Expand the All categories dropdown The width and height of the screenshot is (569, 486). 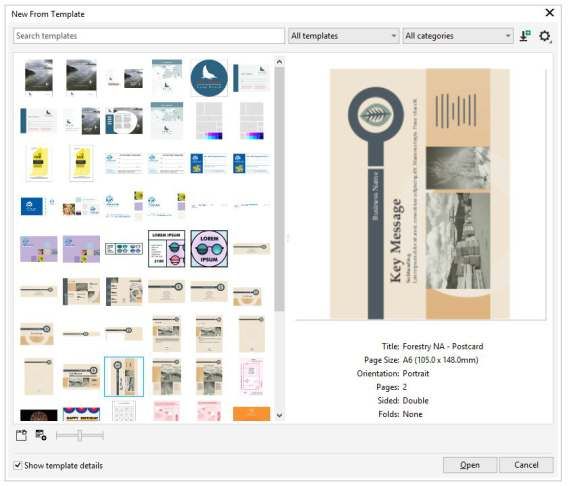click(x=458, y=36)
